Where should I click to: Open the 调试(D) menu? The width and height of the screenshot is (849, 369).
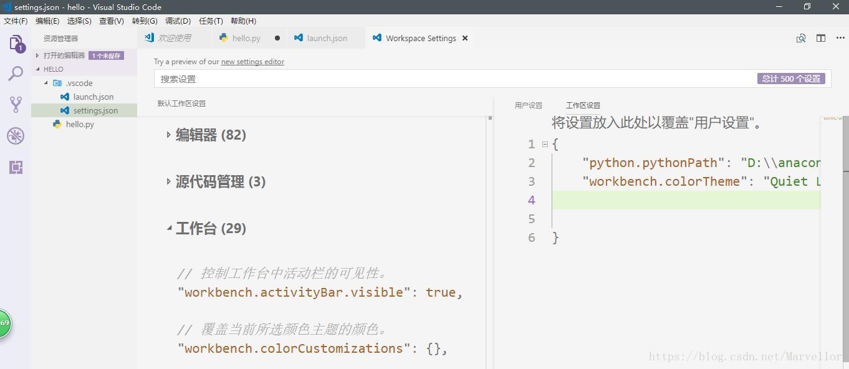[178, 21]
